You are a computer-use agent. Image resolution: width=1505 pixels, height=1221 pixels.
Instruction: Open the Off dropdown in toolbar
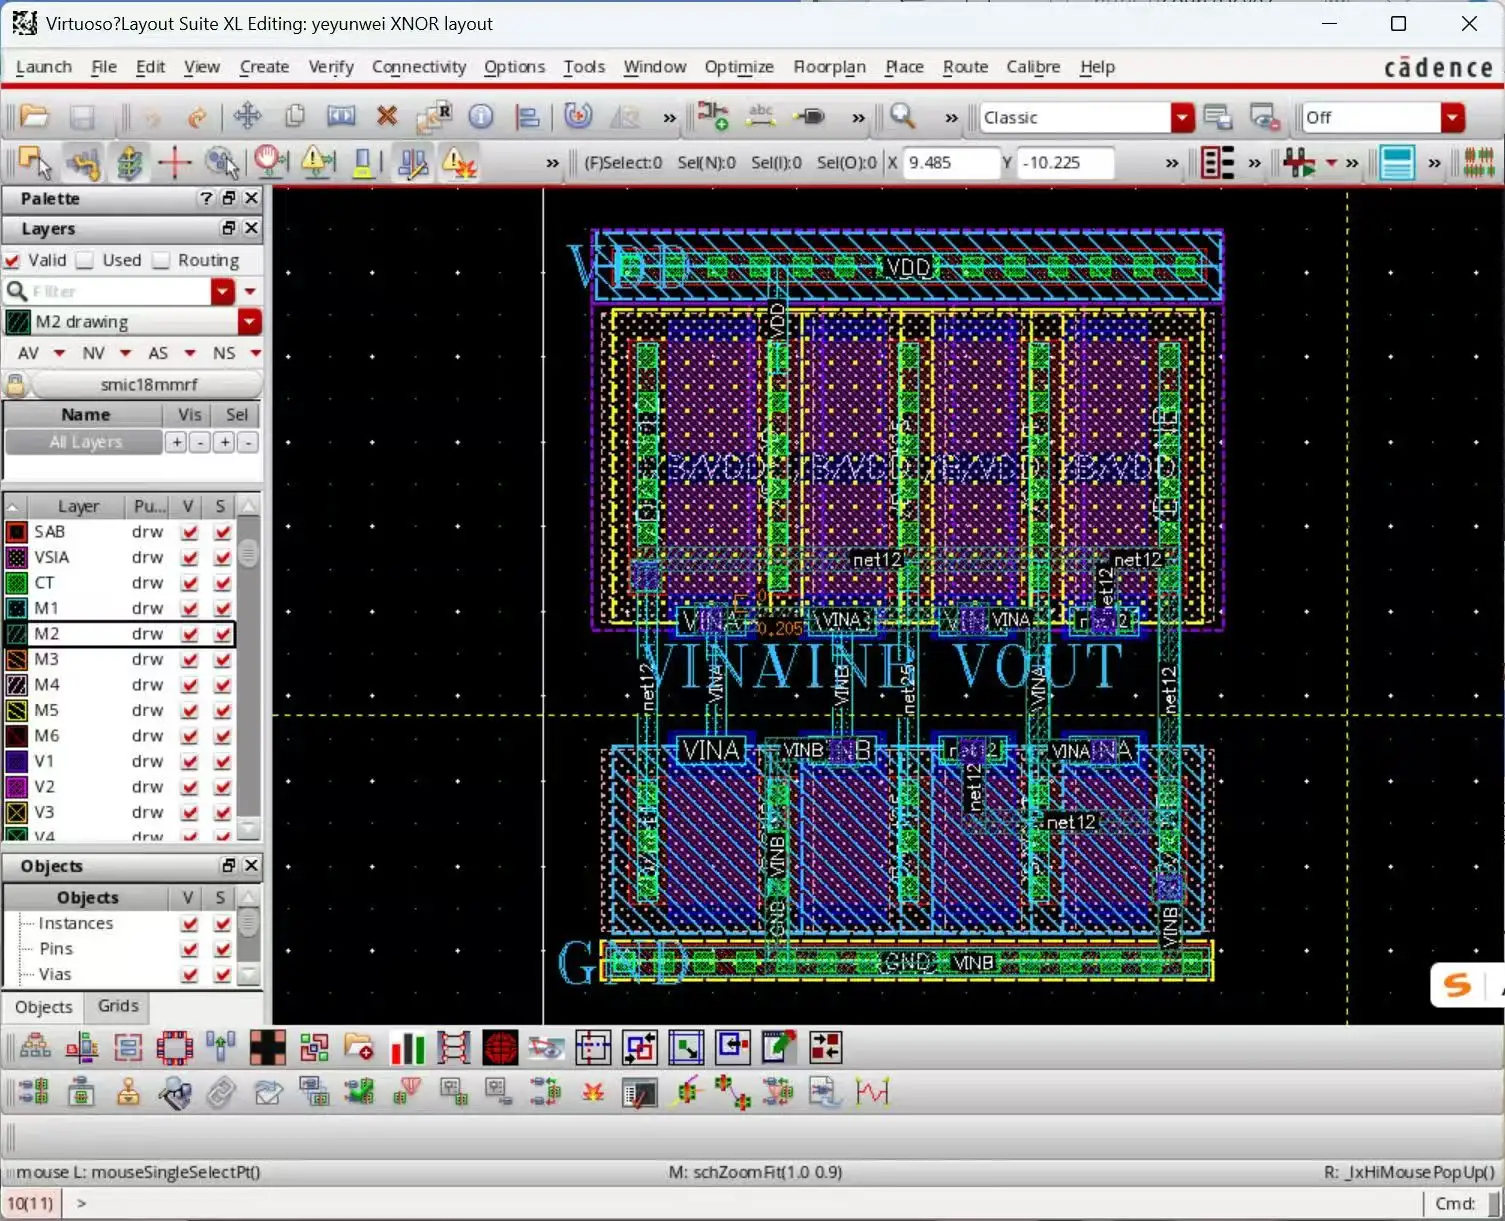tap(1452, 117)
